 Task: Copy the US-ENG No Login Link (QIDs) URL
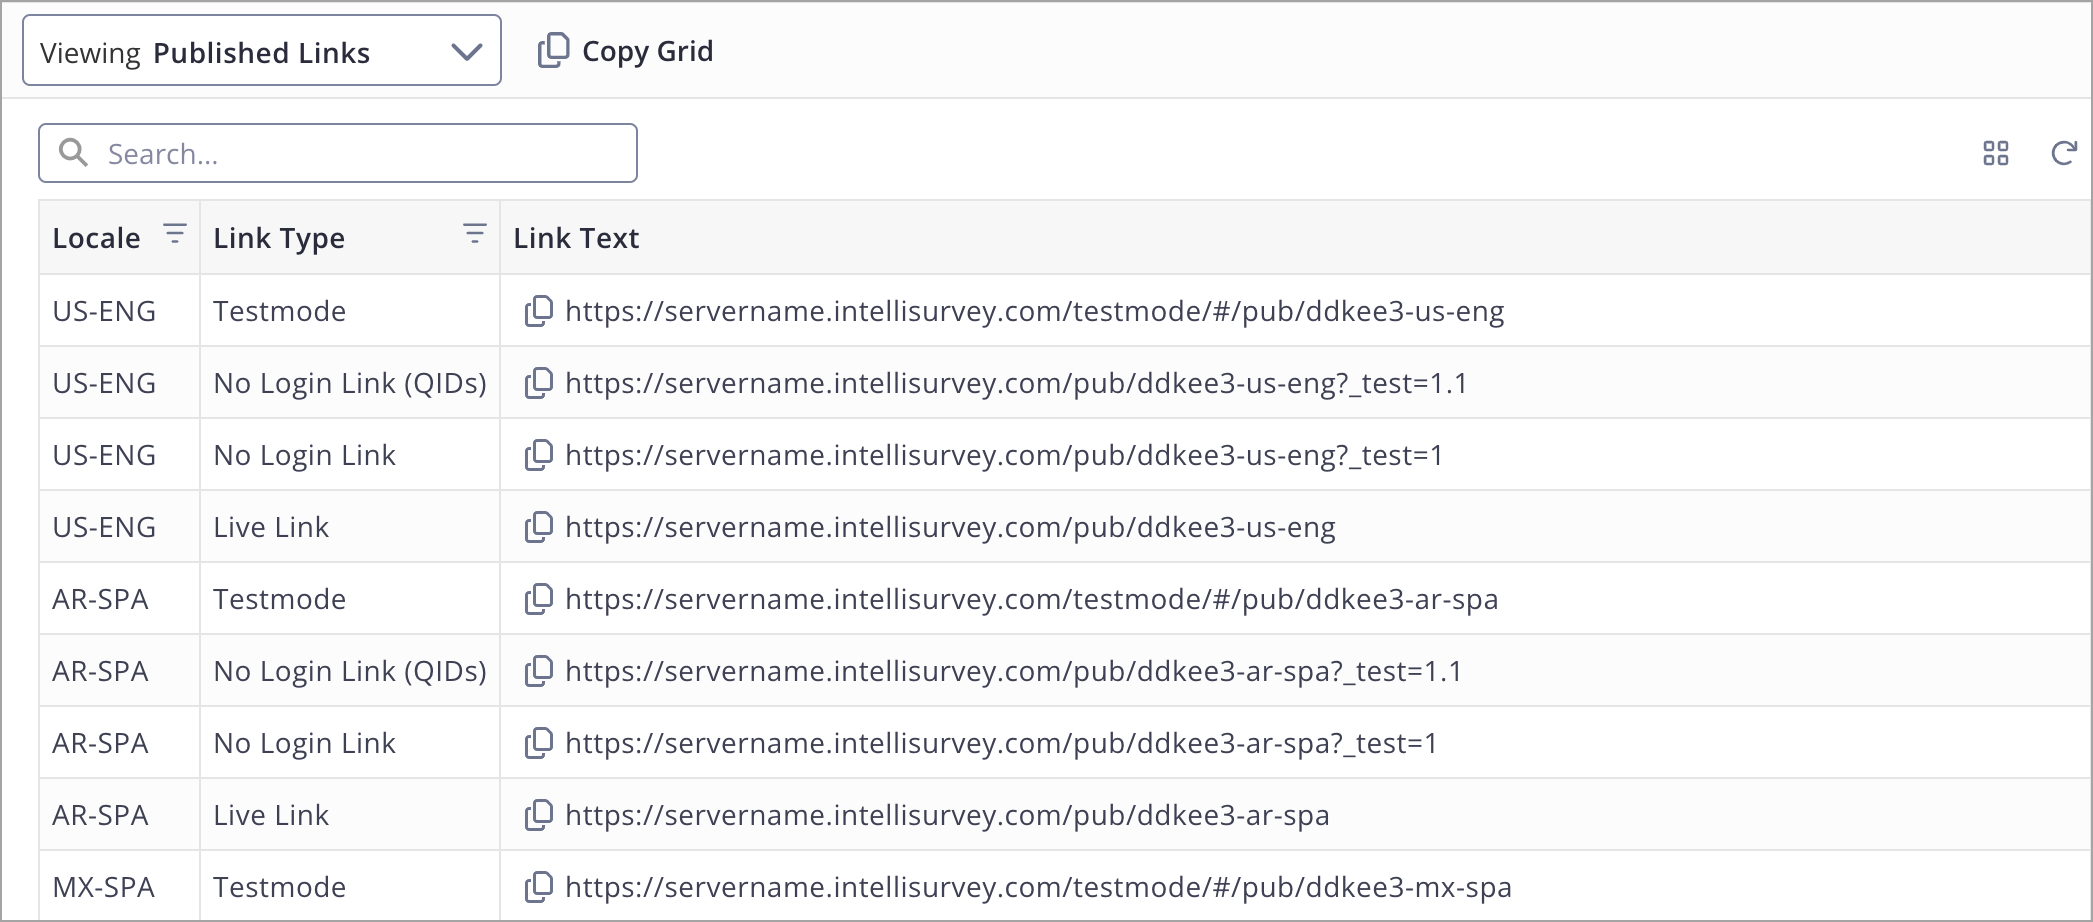539,383
